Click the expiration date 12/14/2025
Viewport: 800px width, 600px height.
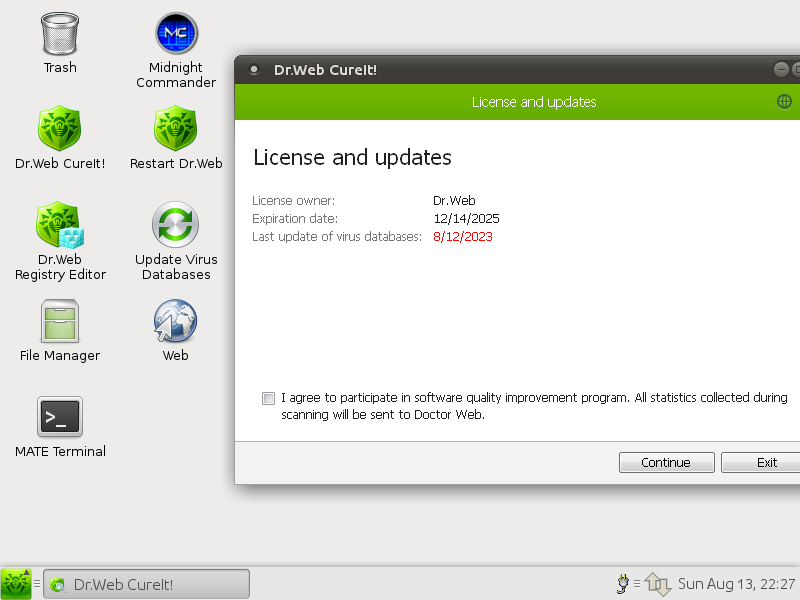click(466, 219)
